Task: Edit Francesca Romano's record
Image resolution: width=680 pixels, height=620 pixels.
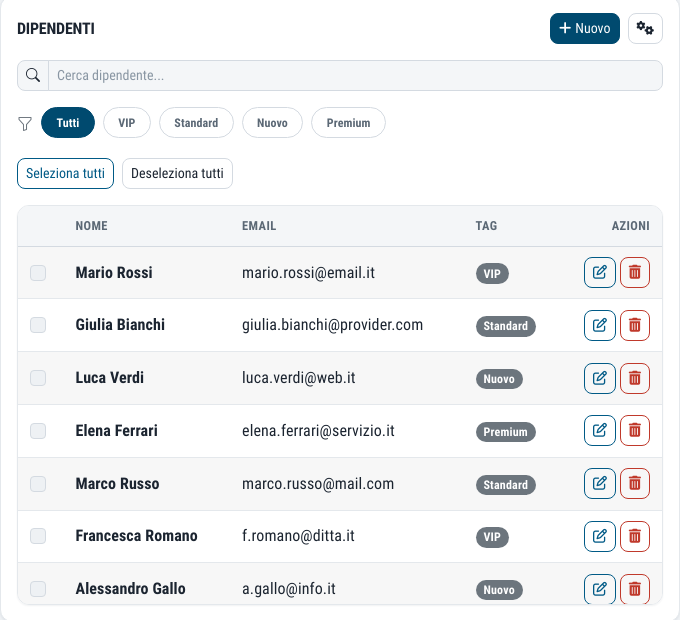Action: coord(599,536)
